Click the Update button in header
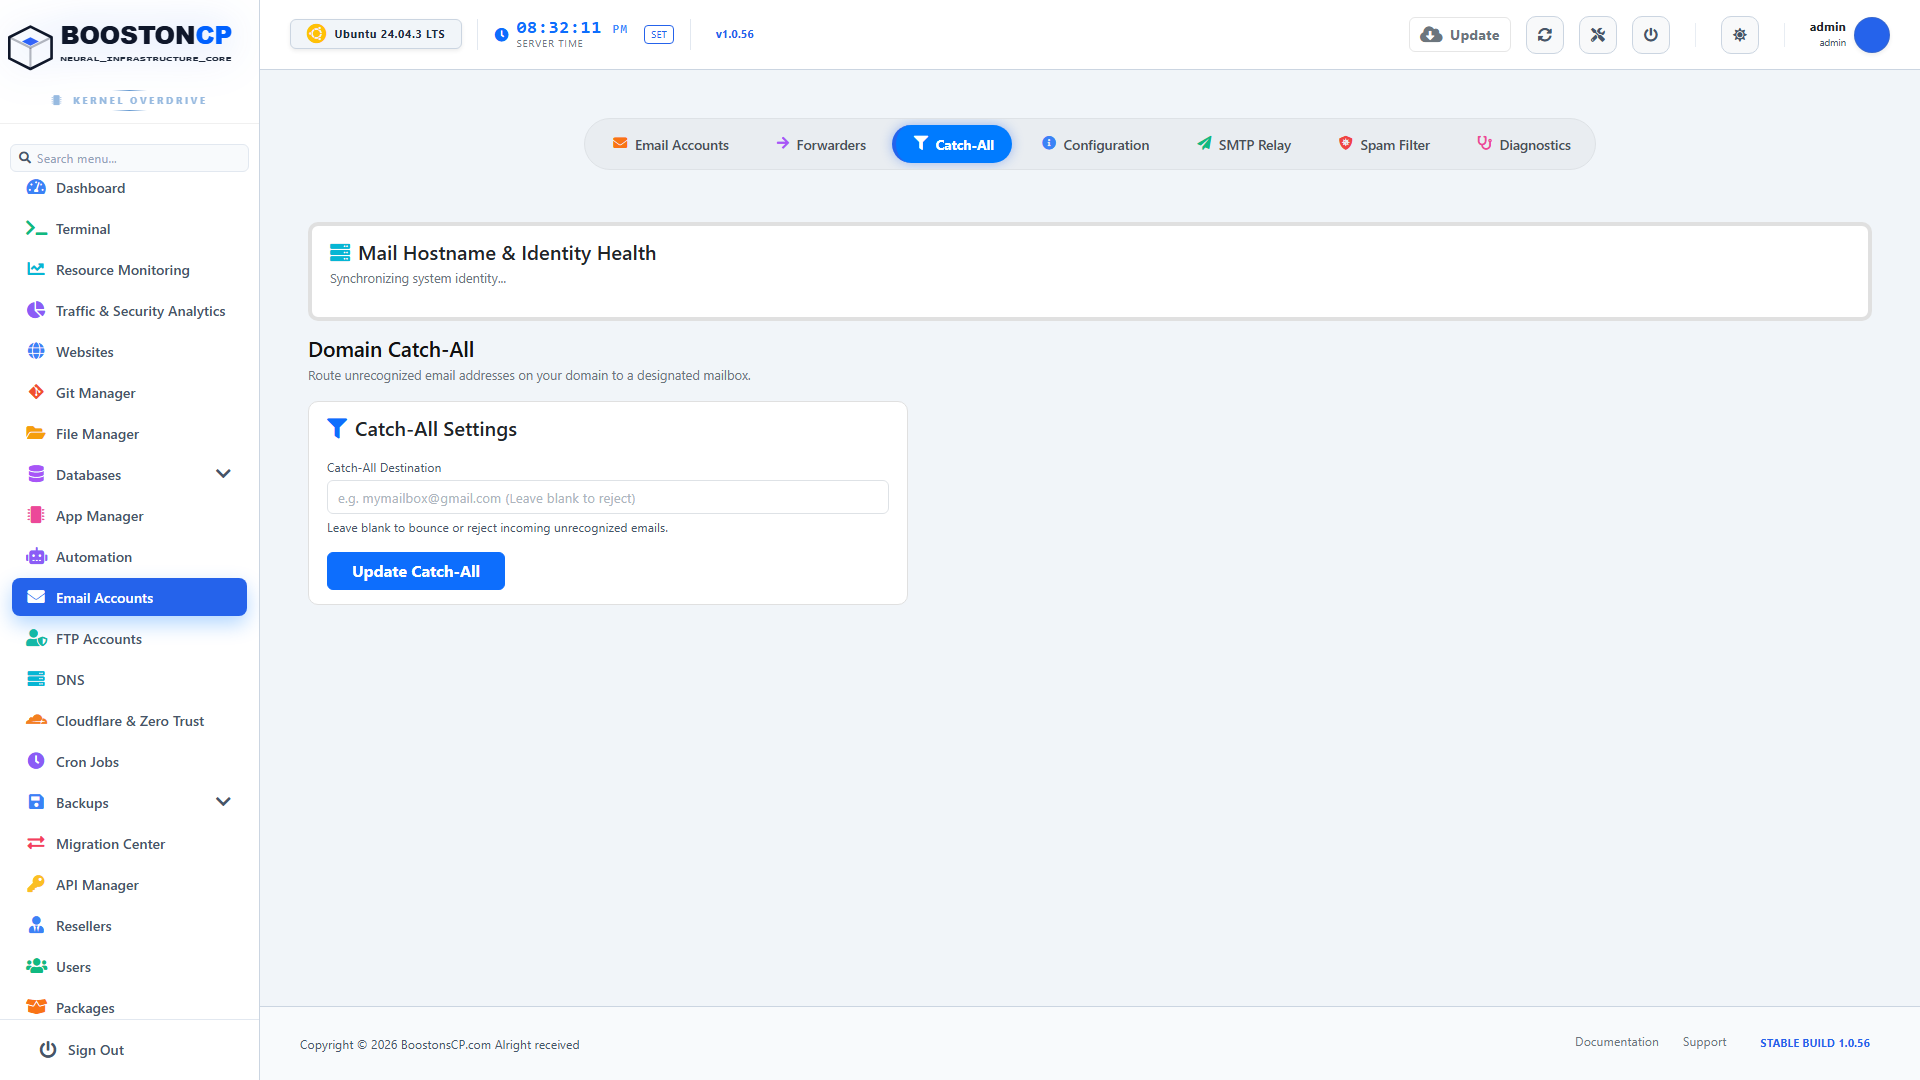The height and width of the screenshot is (1080, 1920). click(x=1460, y=35)
